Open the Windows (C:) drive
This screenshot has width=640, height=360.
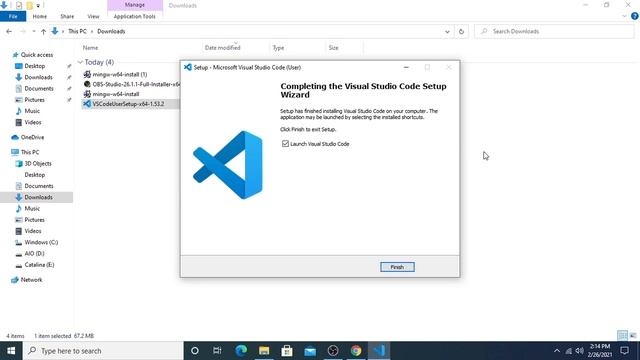pyautogui.click(x=41, y=242)
